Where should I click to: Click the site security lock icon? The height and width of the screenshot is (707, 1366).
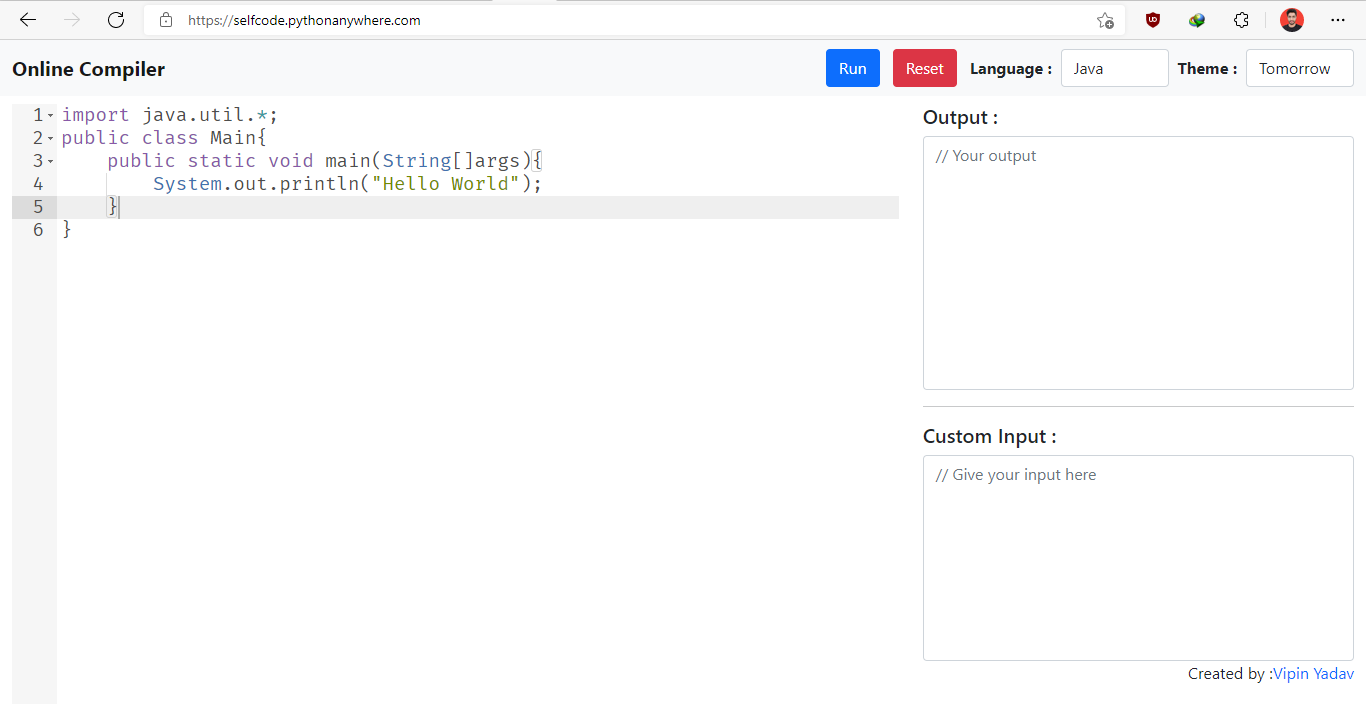(x=165, y=19)
